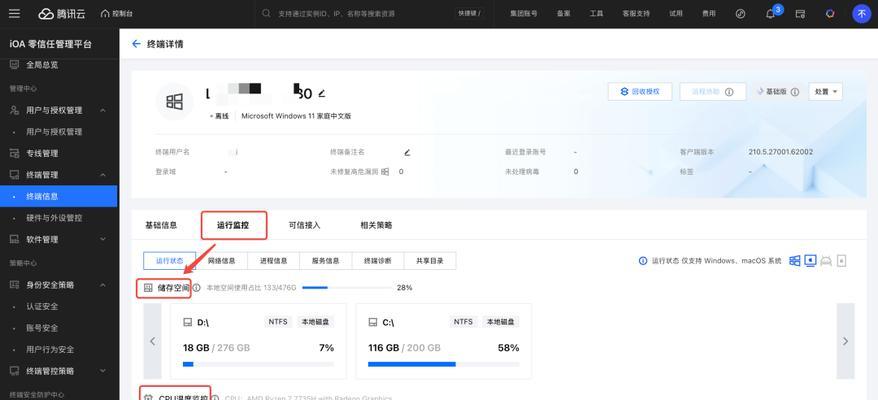Click the macOS monitor icon at right
This screenshot has width=878, height=400.
coord(810,261)
